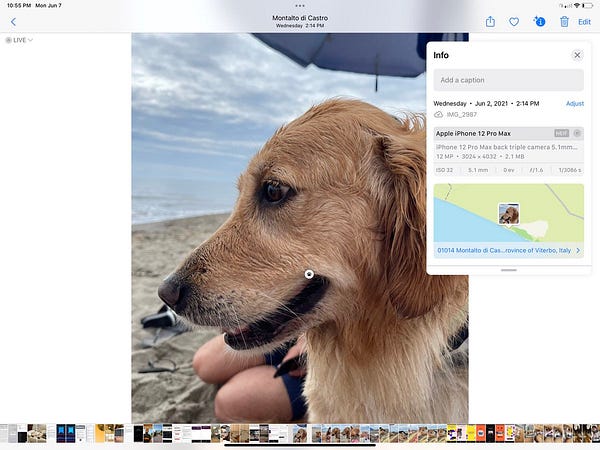
Task: Open Edit mode for this photo
Action: click(x=584, y=22)
